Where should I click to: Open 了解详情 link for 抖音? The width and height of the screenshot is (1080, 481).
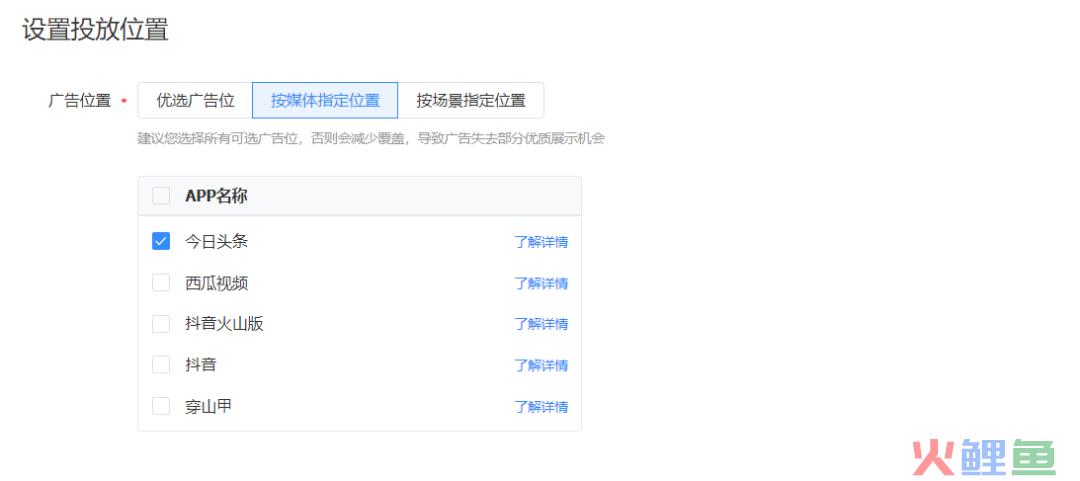click(x=541, y=365)
